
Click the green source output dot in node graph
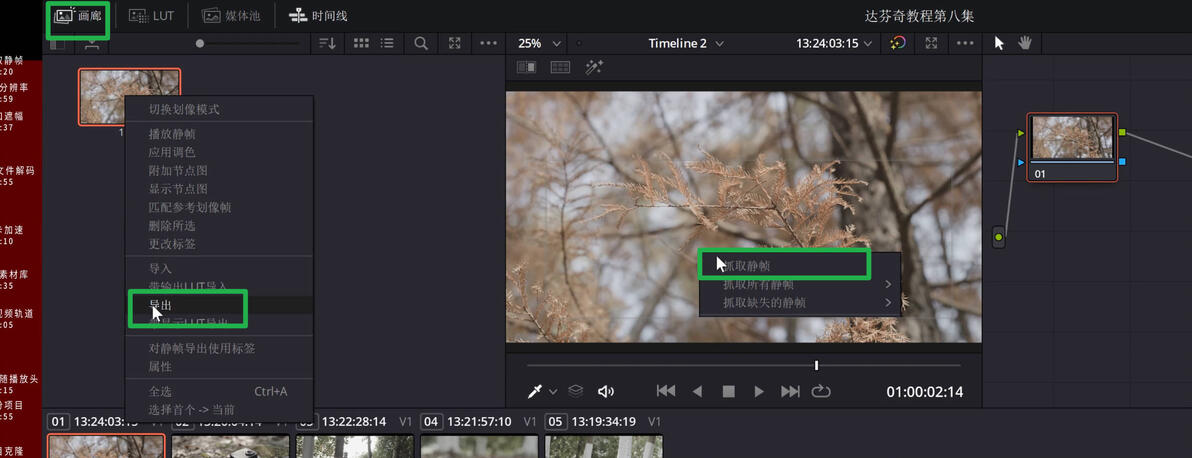pyautogui.click(x=999, y=238)
